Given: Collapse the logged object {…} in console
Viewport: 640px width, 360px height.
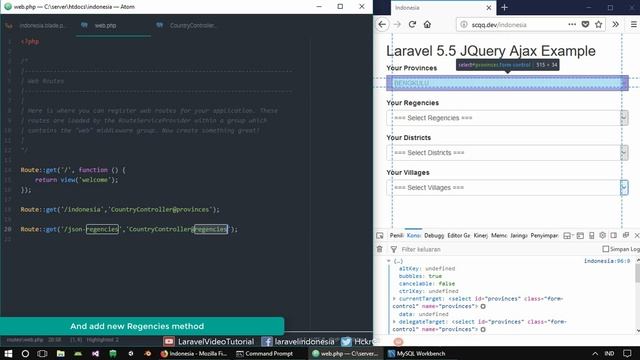Looking at the screenshot, I should point(389,261).
